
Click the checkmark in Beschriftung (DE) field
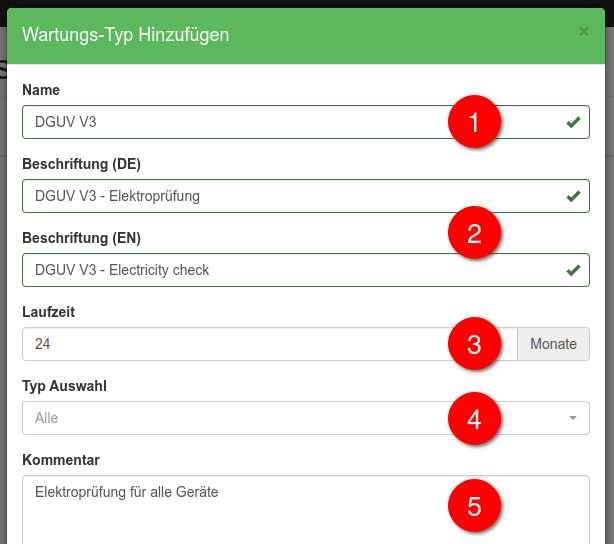(573, 196)
